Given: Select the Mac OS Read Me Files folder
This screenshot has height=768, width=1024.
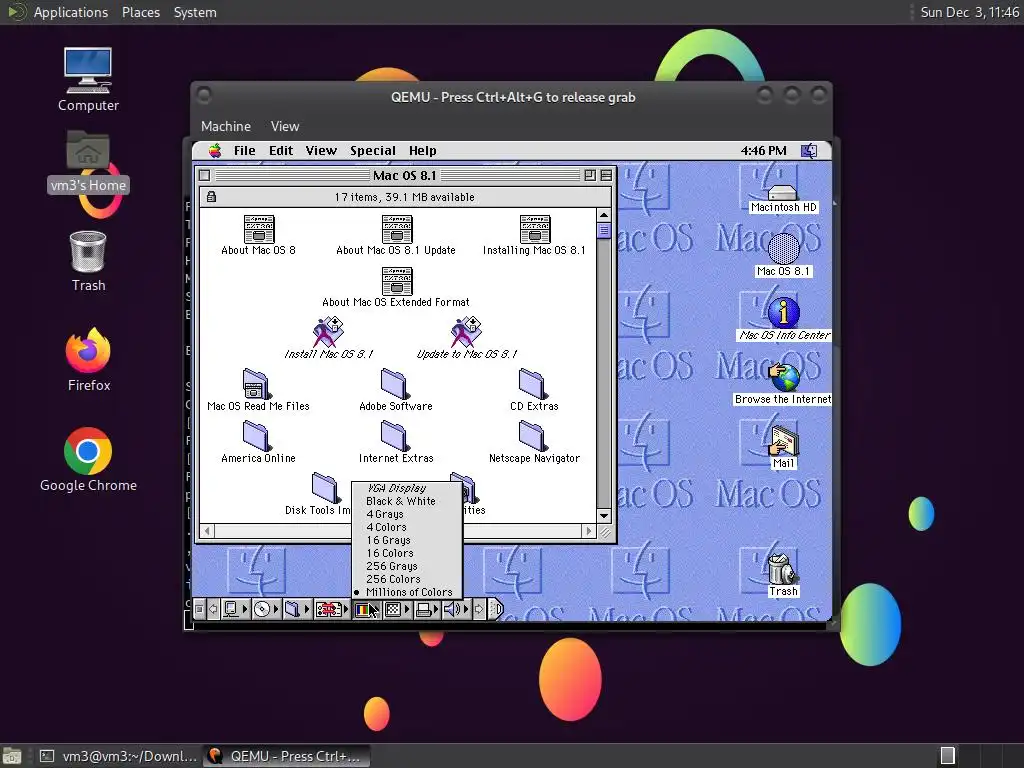Looking at the screenshot, I should [x=256, y=384].
